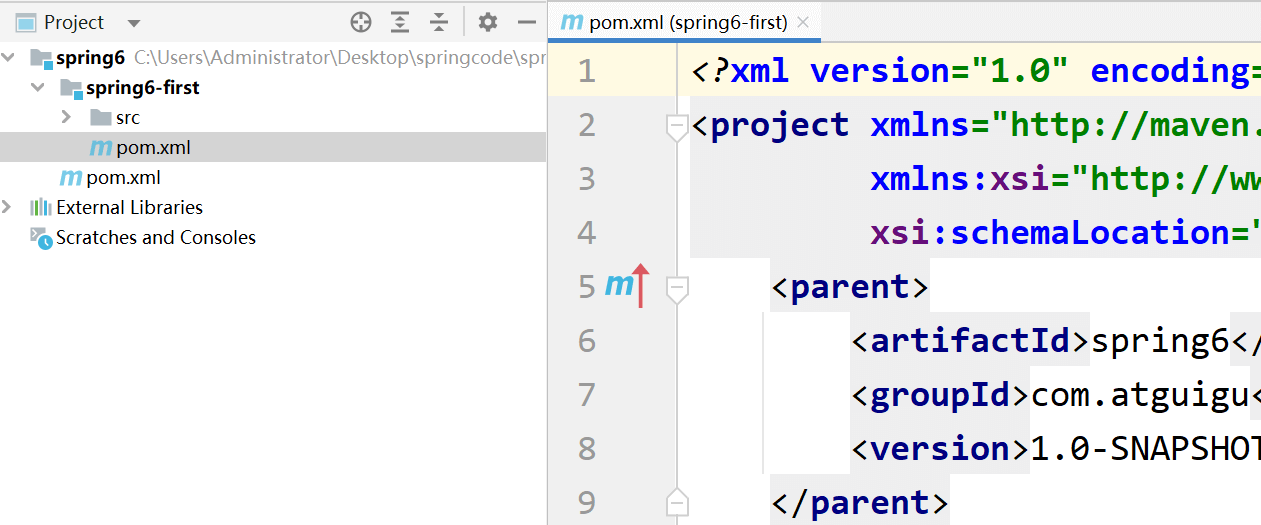
Task: Collapse the spring6-first module
Action: coord(38,88)
